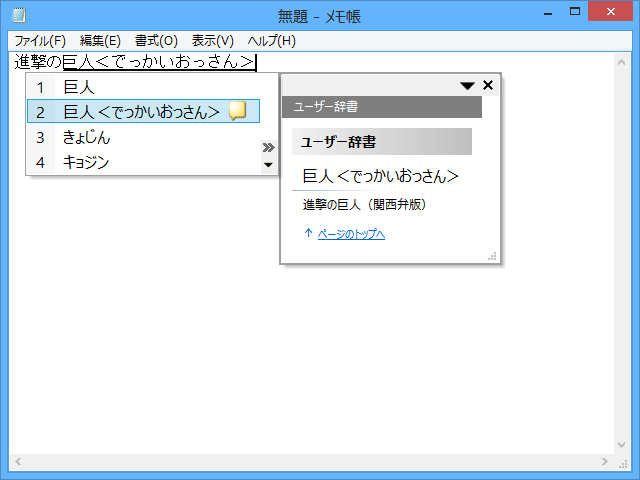Select candidate 2 巨人＜でっかいおっさん＞
This screenshot has height=480, width=640.
click(x=143, y=111)
